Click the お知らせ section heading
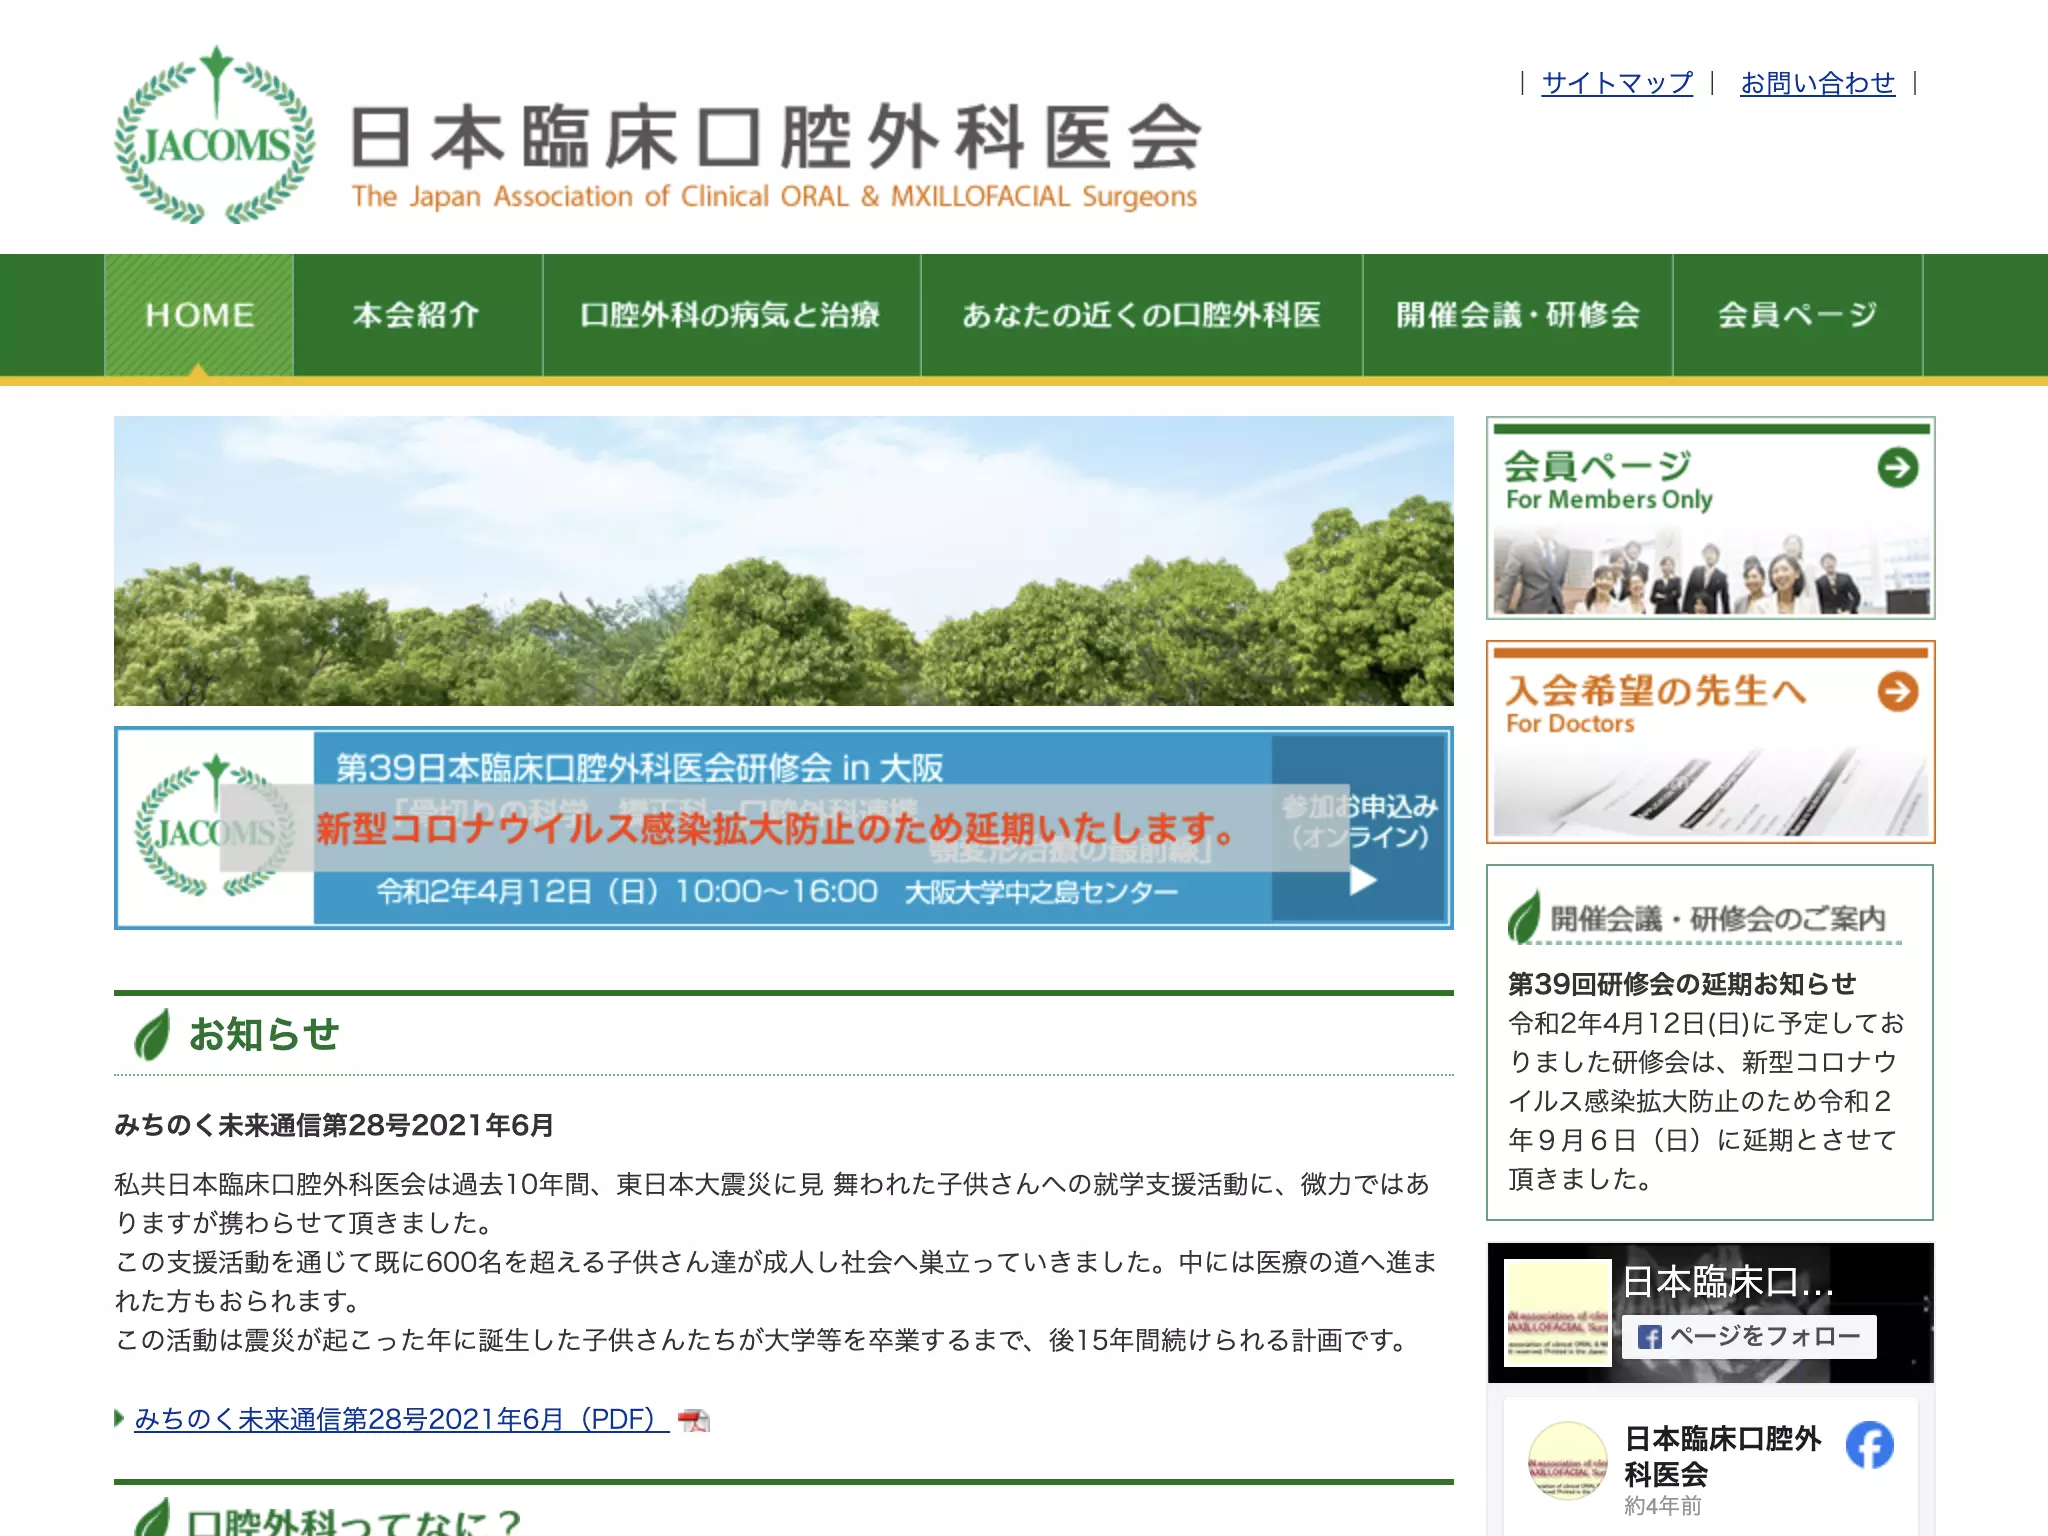 point(264,1034)
